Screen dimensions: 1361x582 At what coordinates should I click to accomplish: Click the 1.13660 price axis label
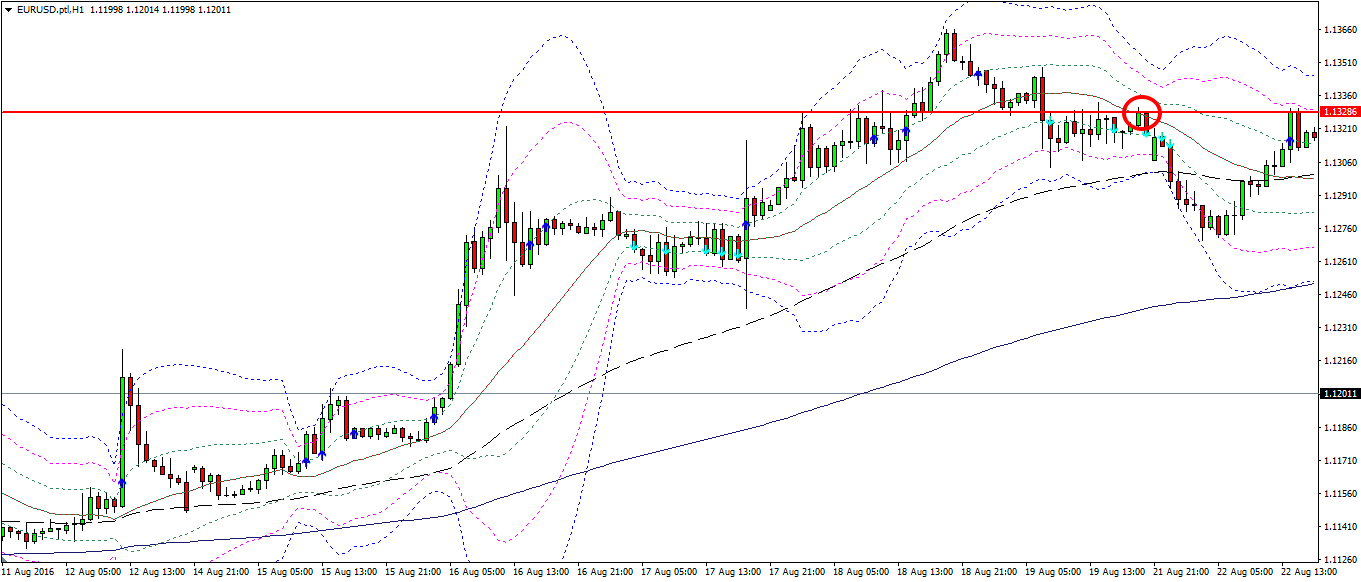1339,30
